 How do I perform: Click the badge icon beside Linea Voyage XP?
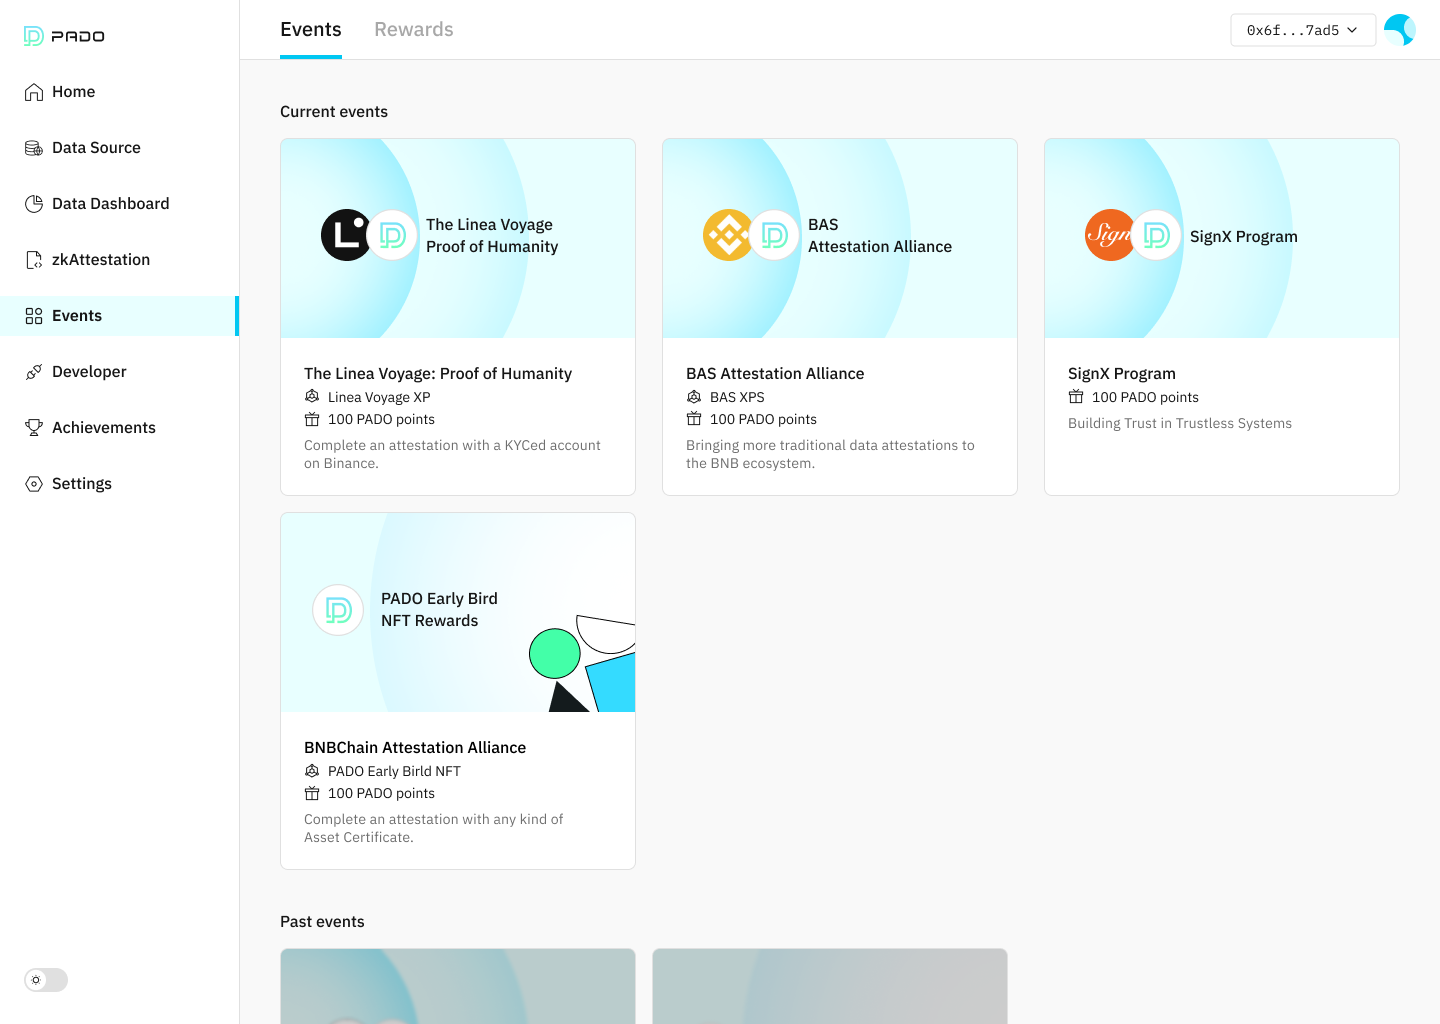312,397
